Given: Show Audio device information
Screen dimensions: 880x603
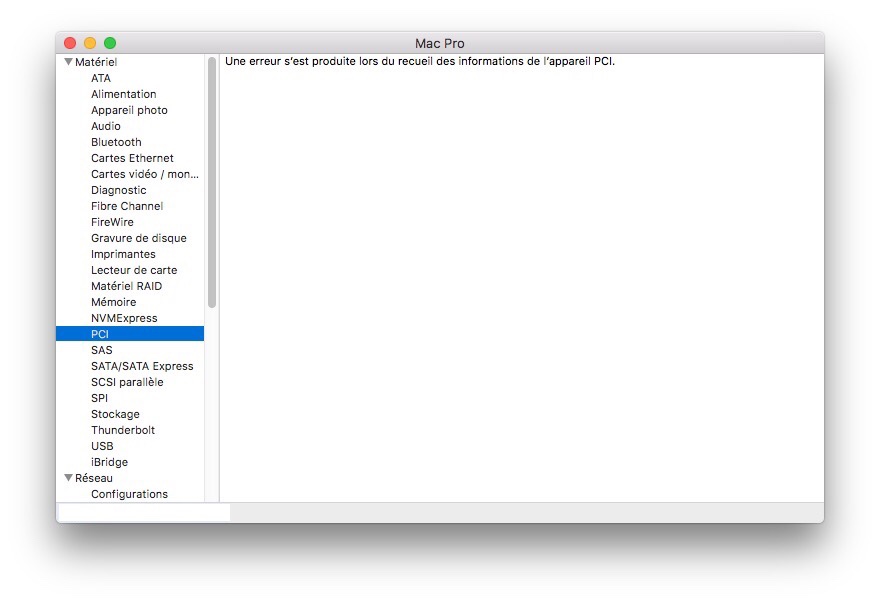Looking at the screenshot, I should pyautogui.click(x=105, y=126).
